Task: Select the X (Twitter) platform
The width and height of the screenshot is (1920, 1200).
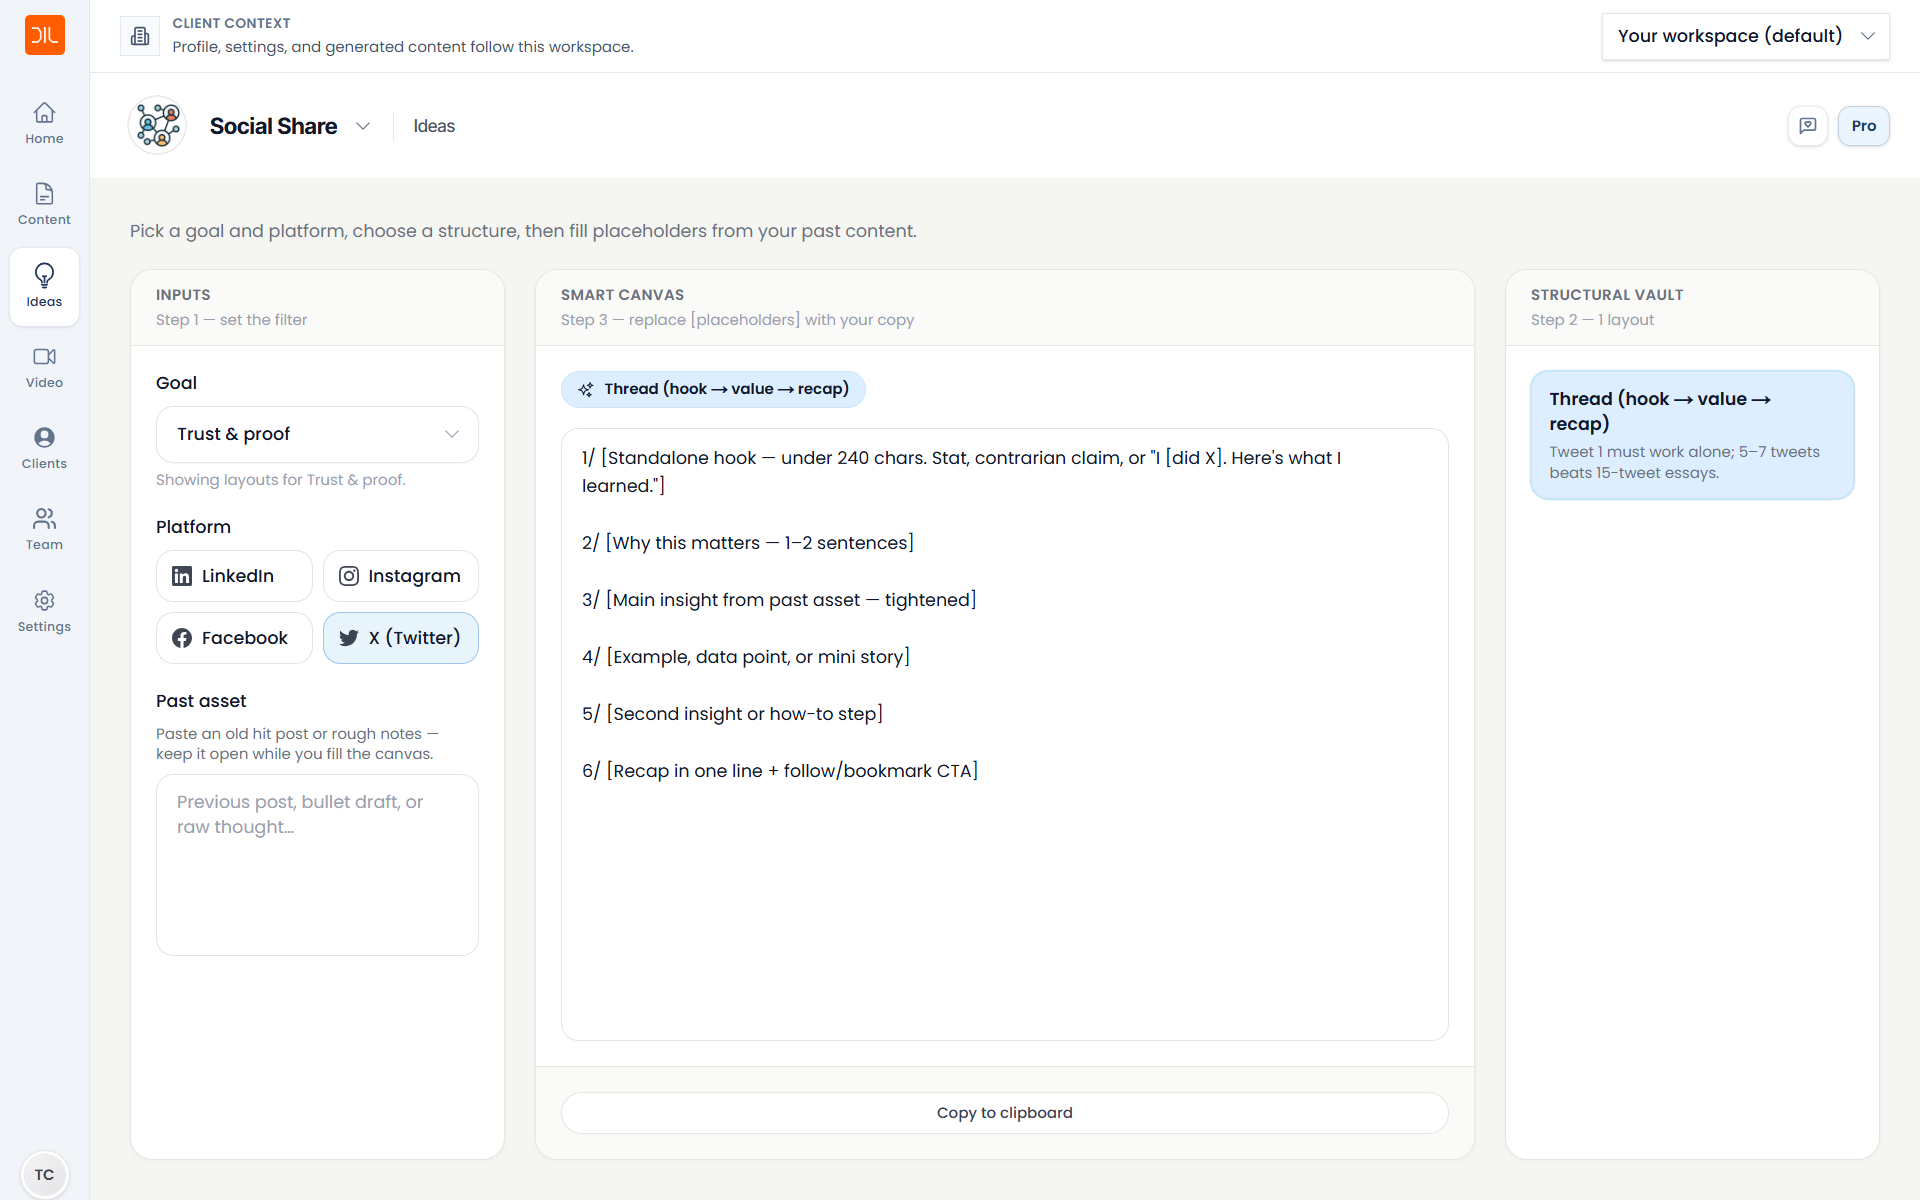Action: tap(400, 638)
